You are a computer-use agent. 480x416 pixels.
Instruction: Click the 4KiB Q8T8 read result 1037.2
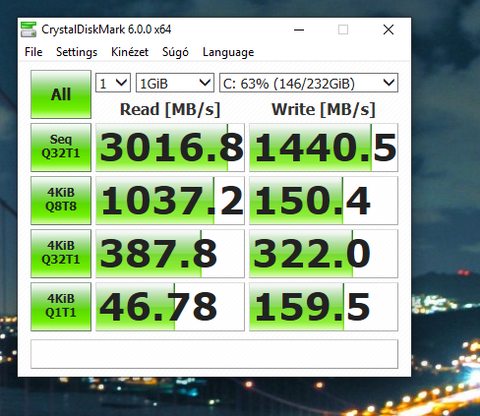click(x=170, y=200)
